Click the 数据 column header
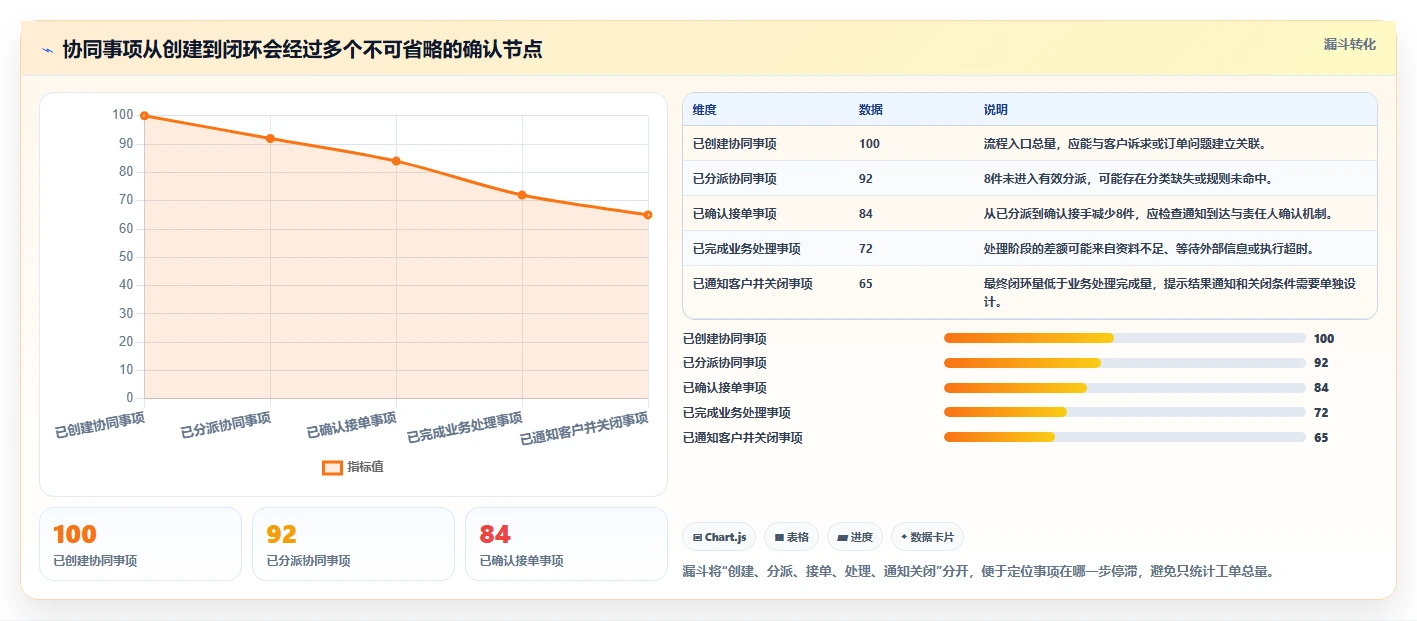This screenshot has width=1417, height=621. point(871,110)
